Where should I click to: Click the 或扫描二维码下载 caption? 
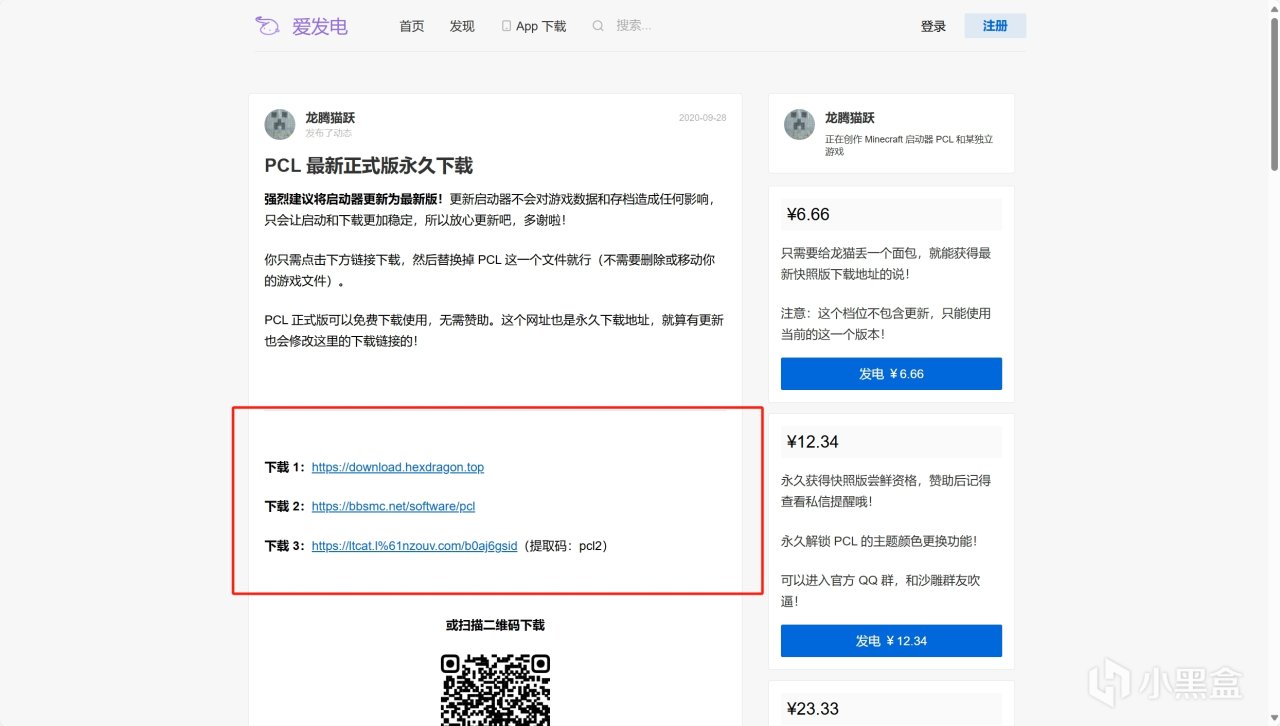tap(495, 625)
